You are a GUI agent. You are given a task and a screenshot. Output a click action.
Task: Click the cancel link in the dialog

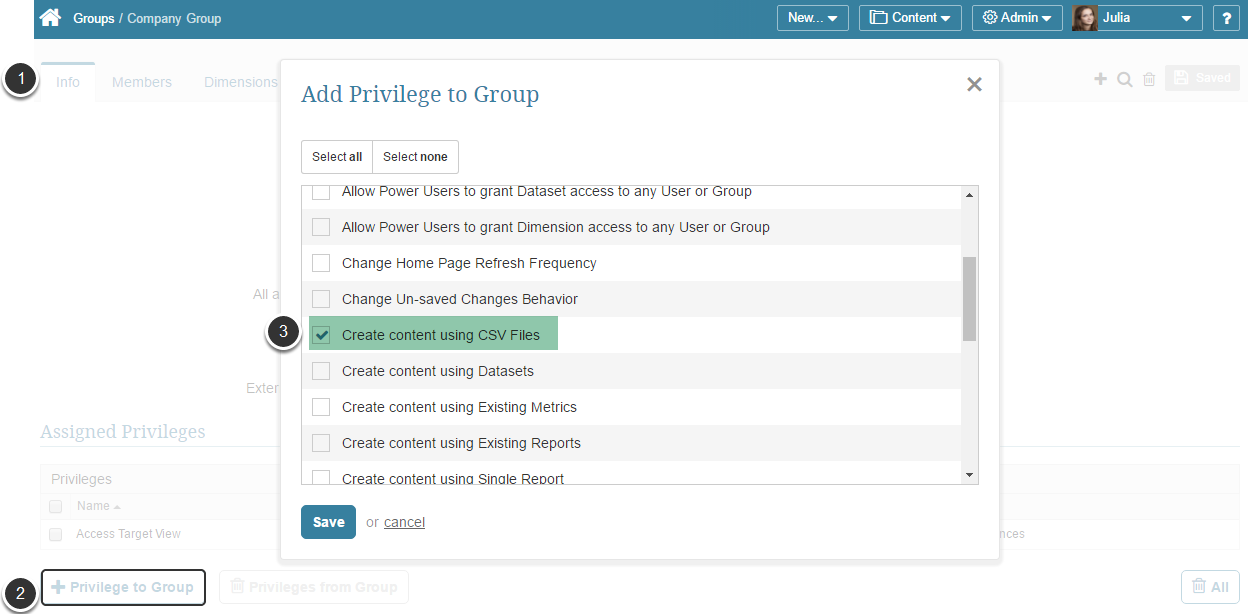point(404,521)
